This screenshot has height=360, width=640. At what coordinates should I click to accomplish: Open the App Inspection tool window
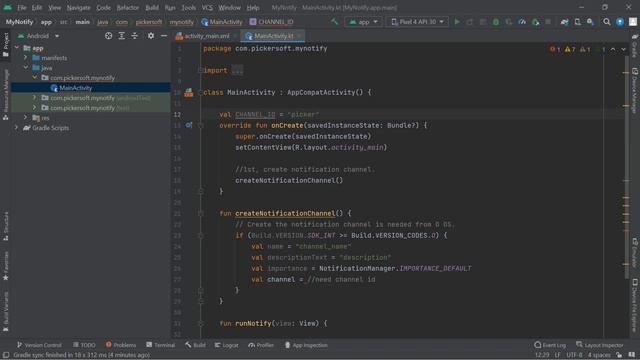tap(306, 345)
